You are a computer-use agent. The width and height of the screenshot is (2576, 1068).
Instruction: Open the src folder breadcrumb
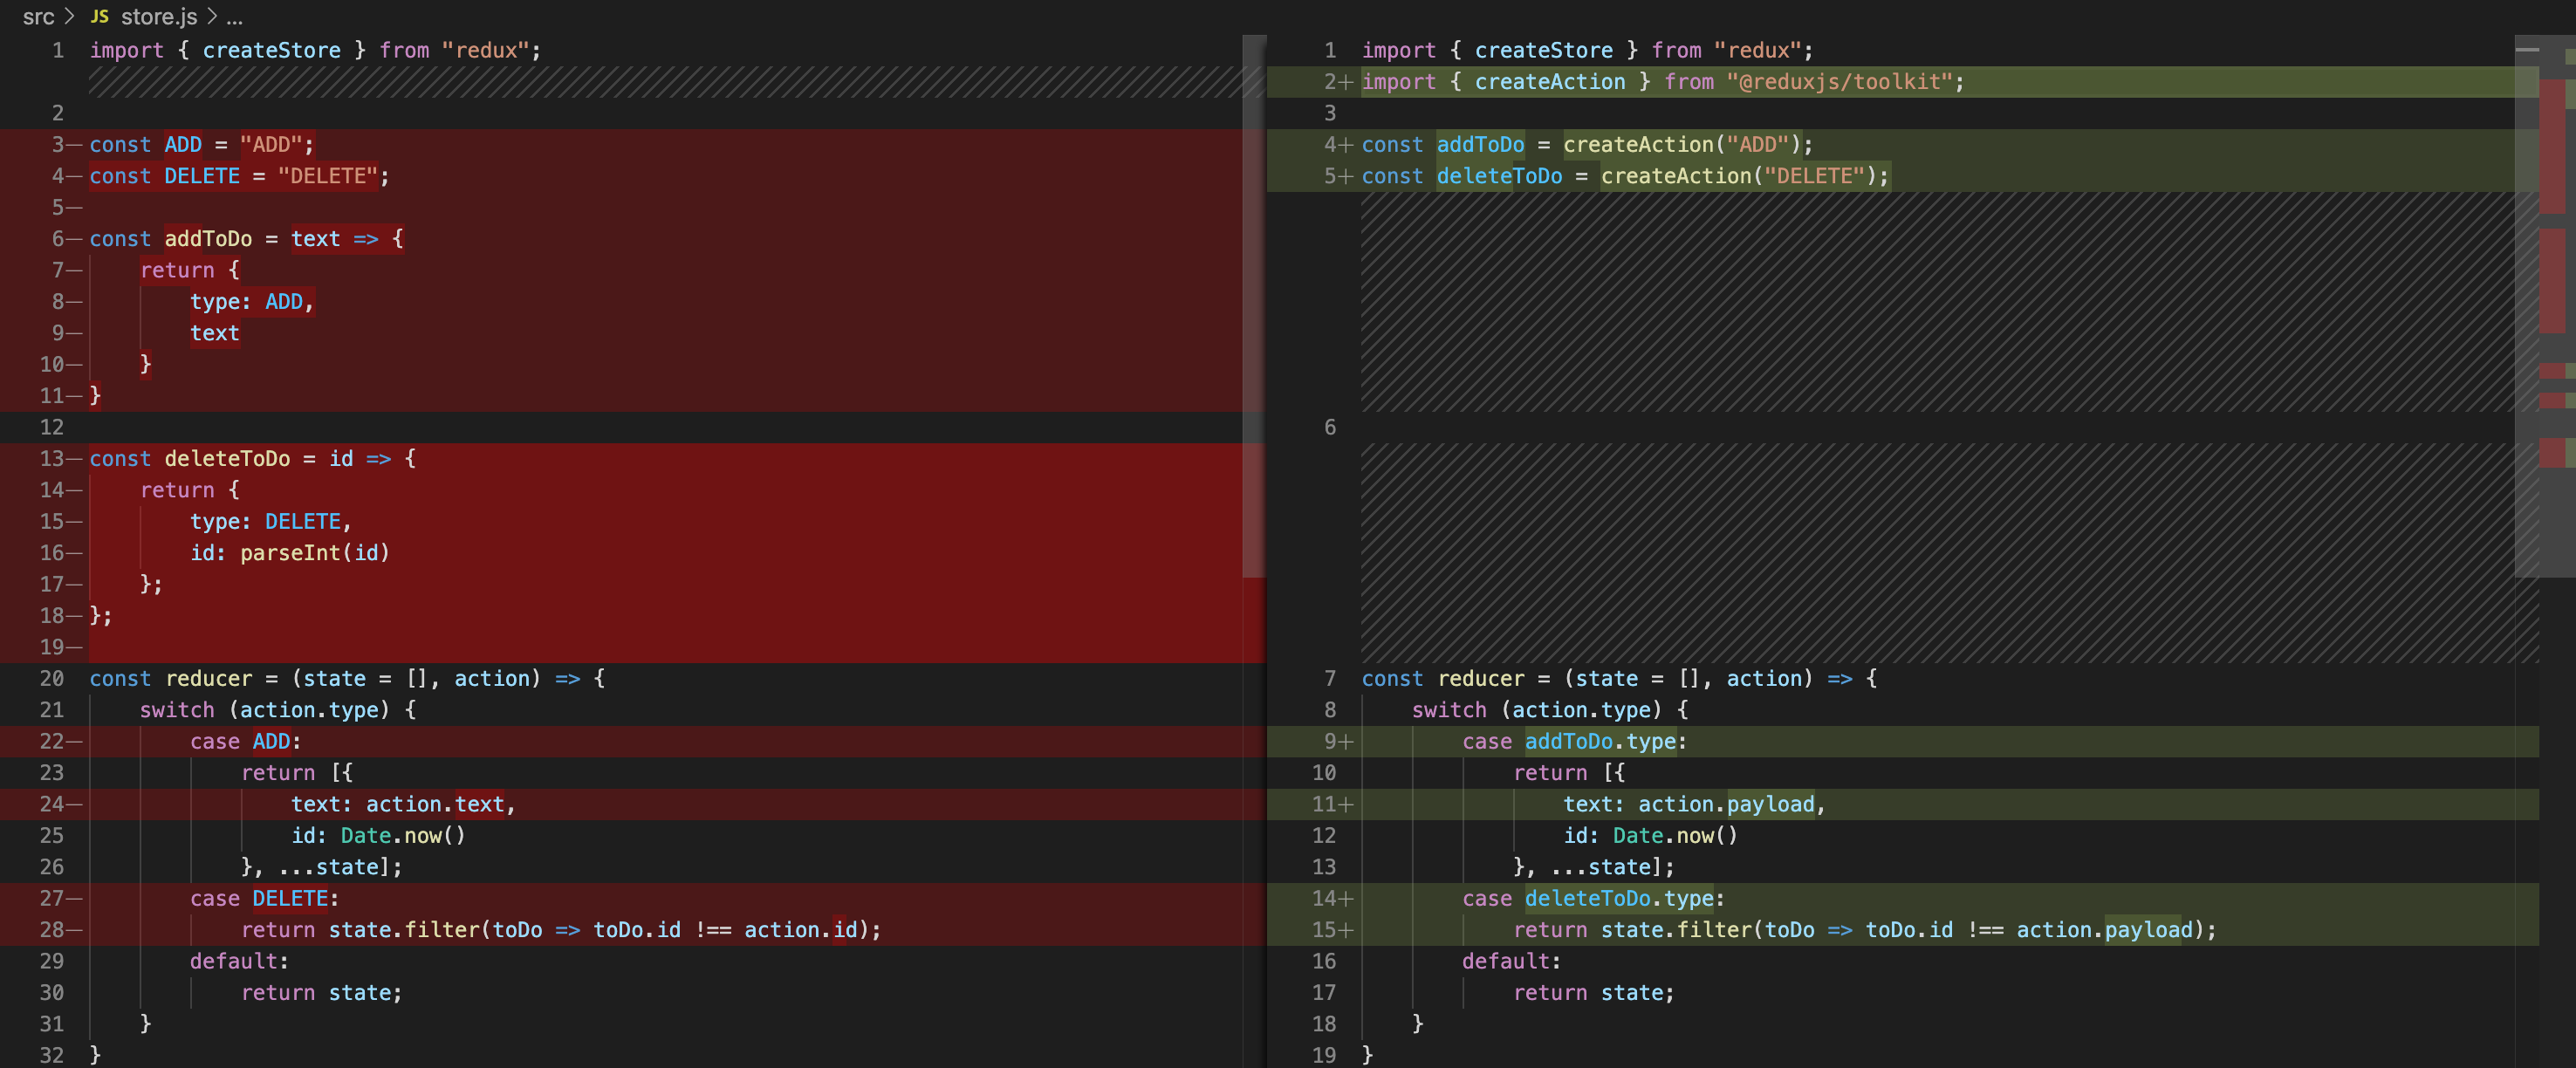coord(38,17)
